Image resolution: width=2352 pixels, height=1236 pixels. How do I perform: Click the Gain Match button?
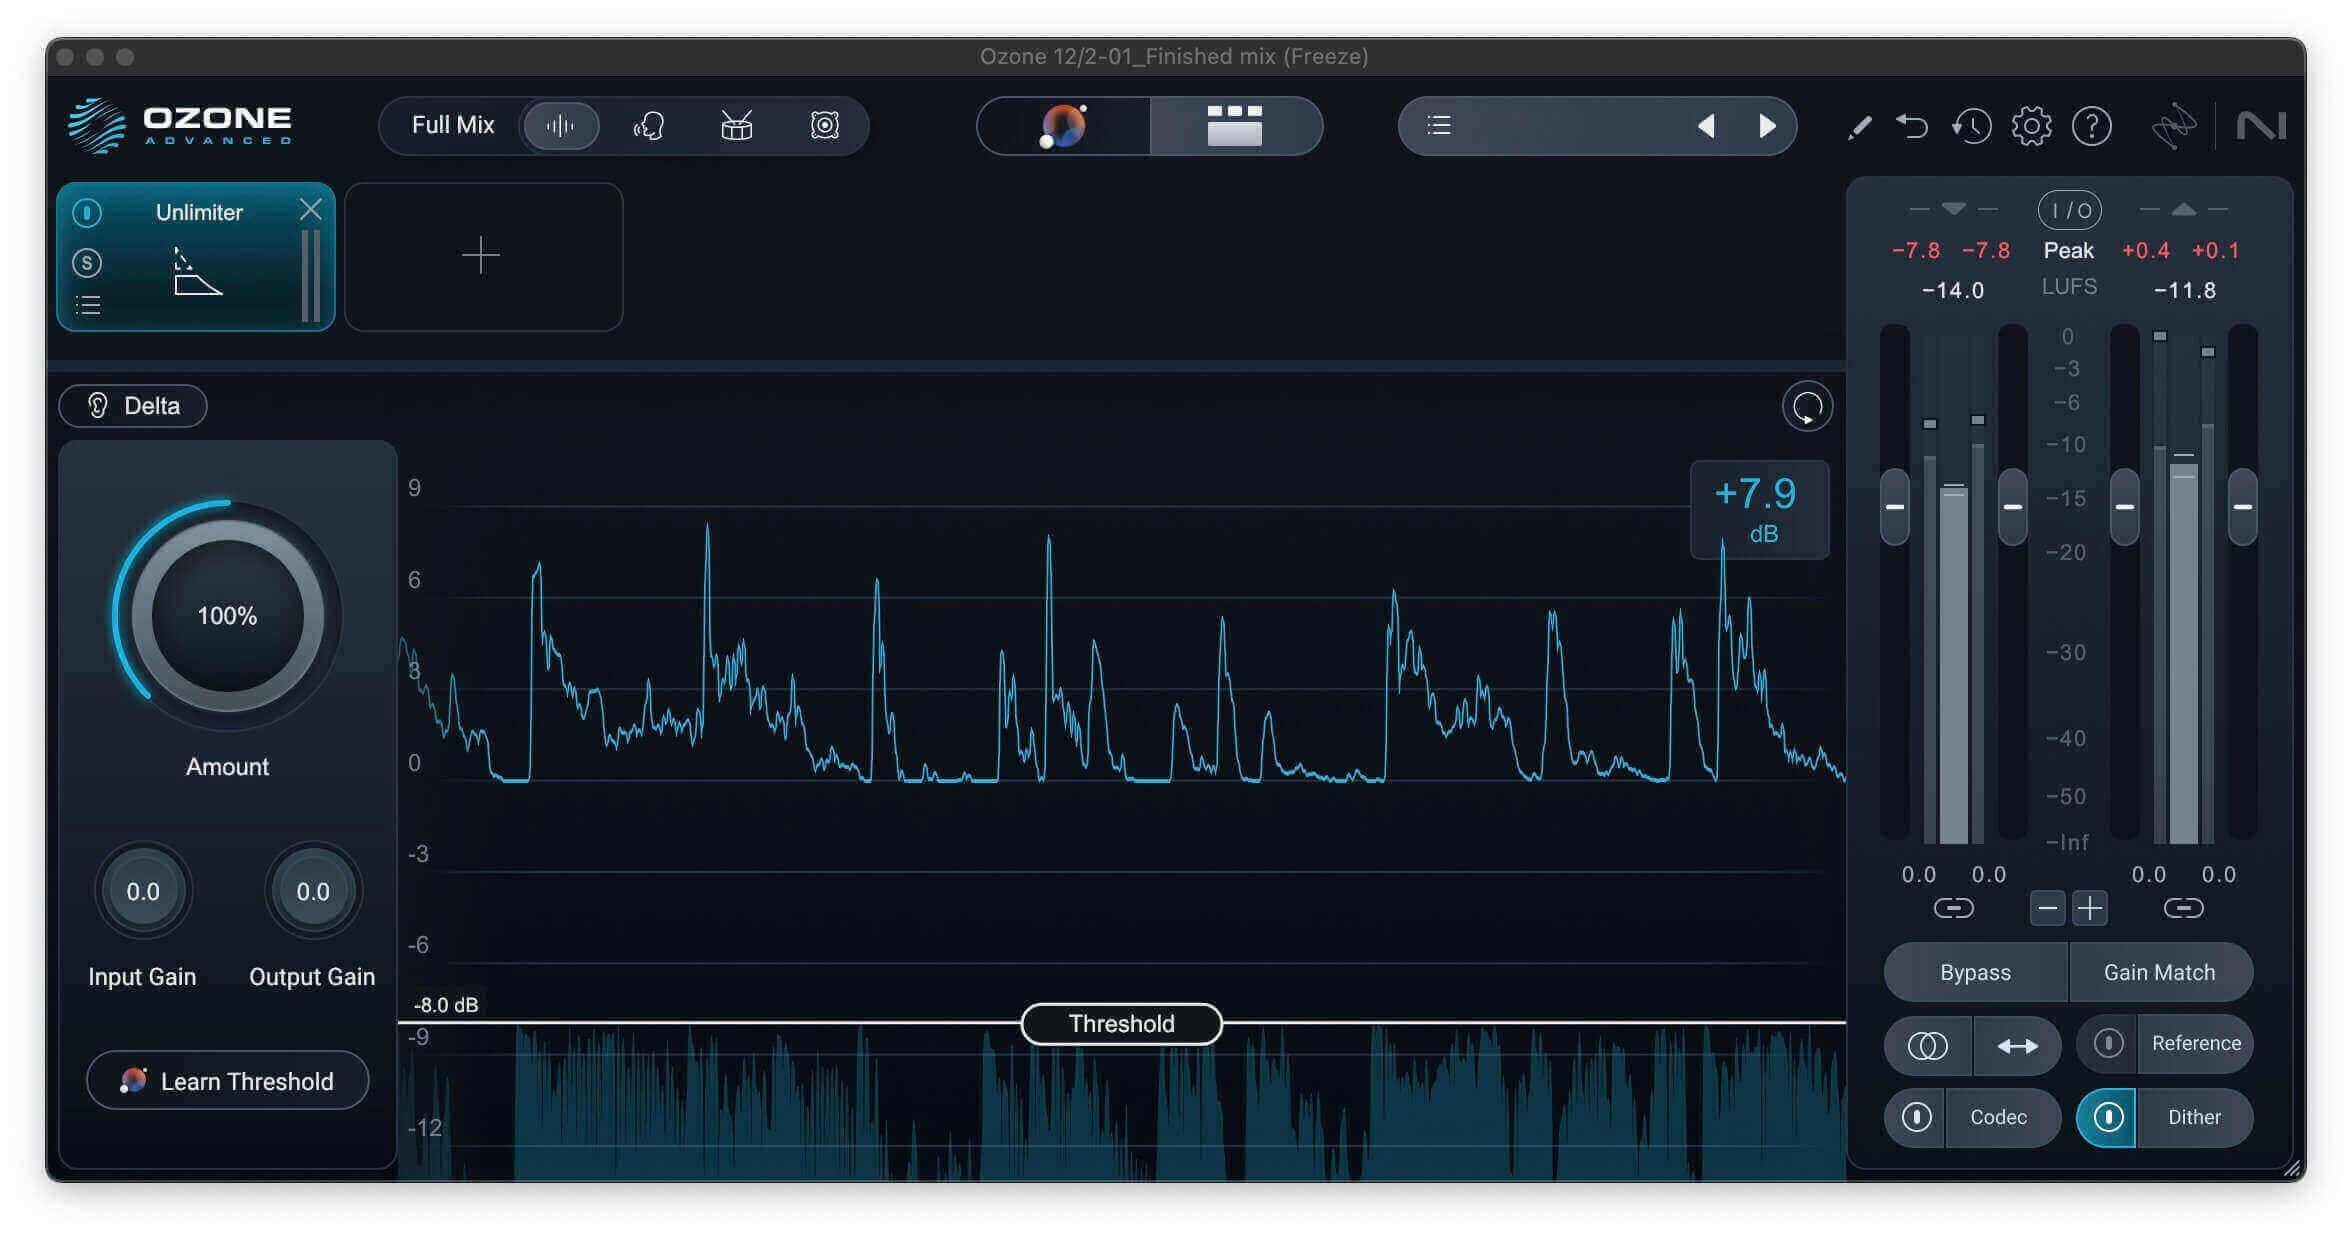tap(2160, 973)
